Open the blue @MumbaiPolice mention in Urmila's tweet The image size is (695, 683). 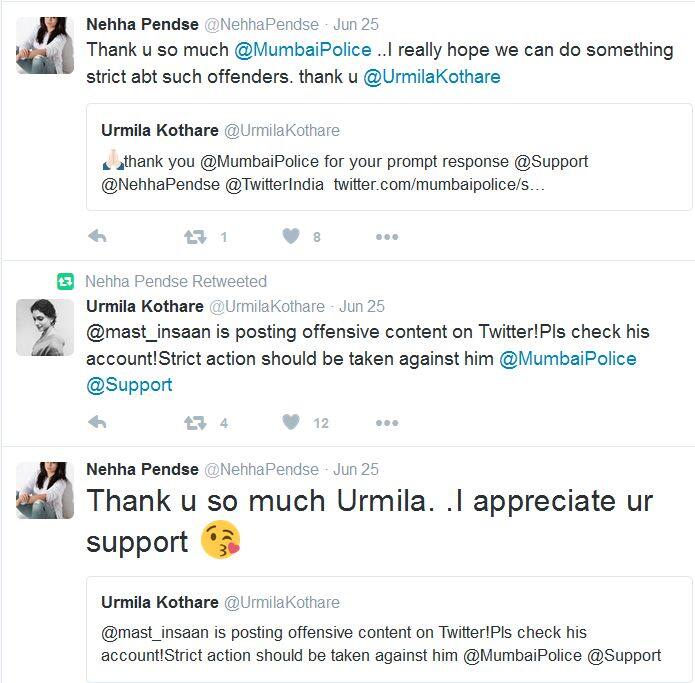tap(567, 359)
